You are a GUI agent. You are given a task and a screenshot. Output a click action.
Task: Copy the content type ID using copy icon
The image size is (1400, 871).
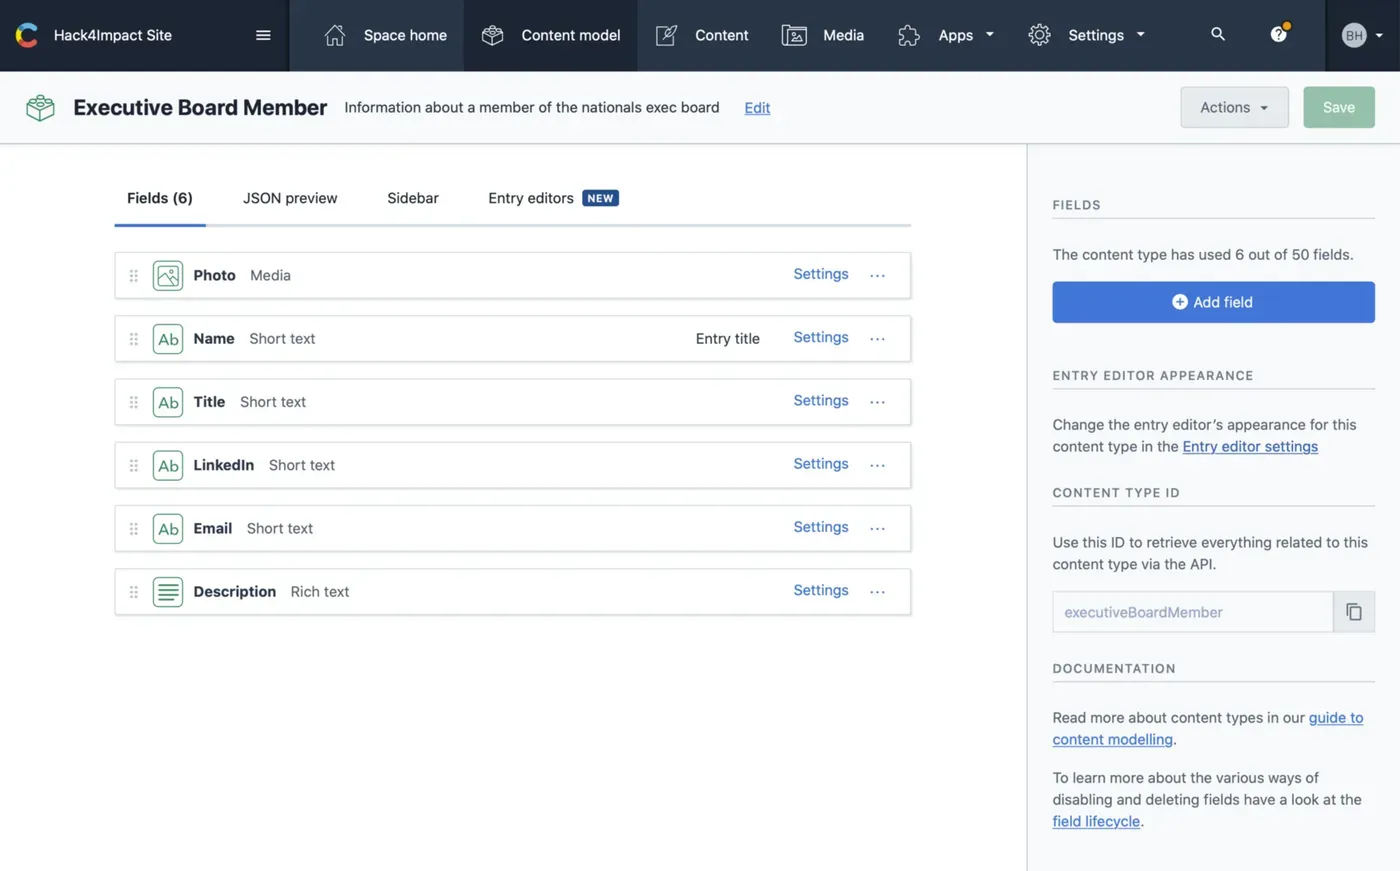coord(1354,611)
